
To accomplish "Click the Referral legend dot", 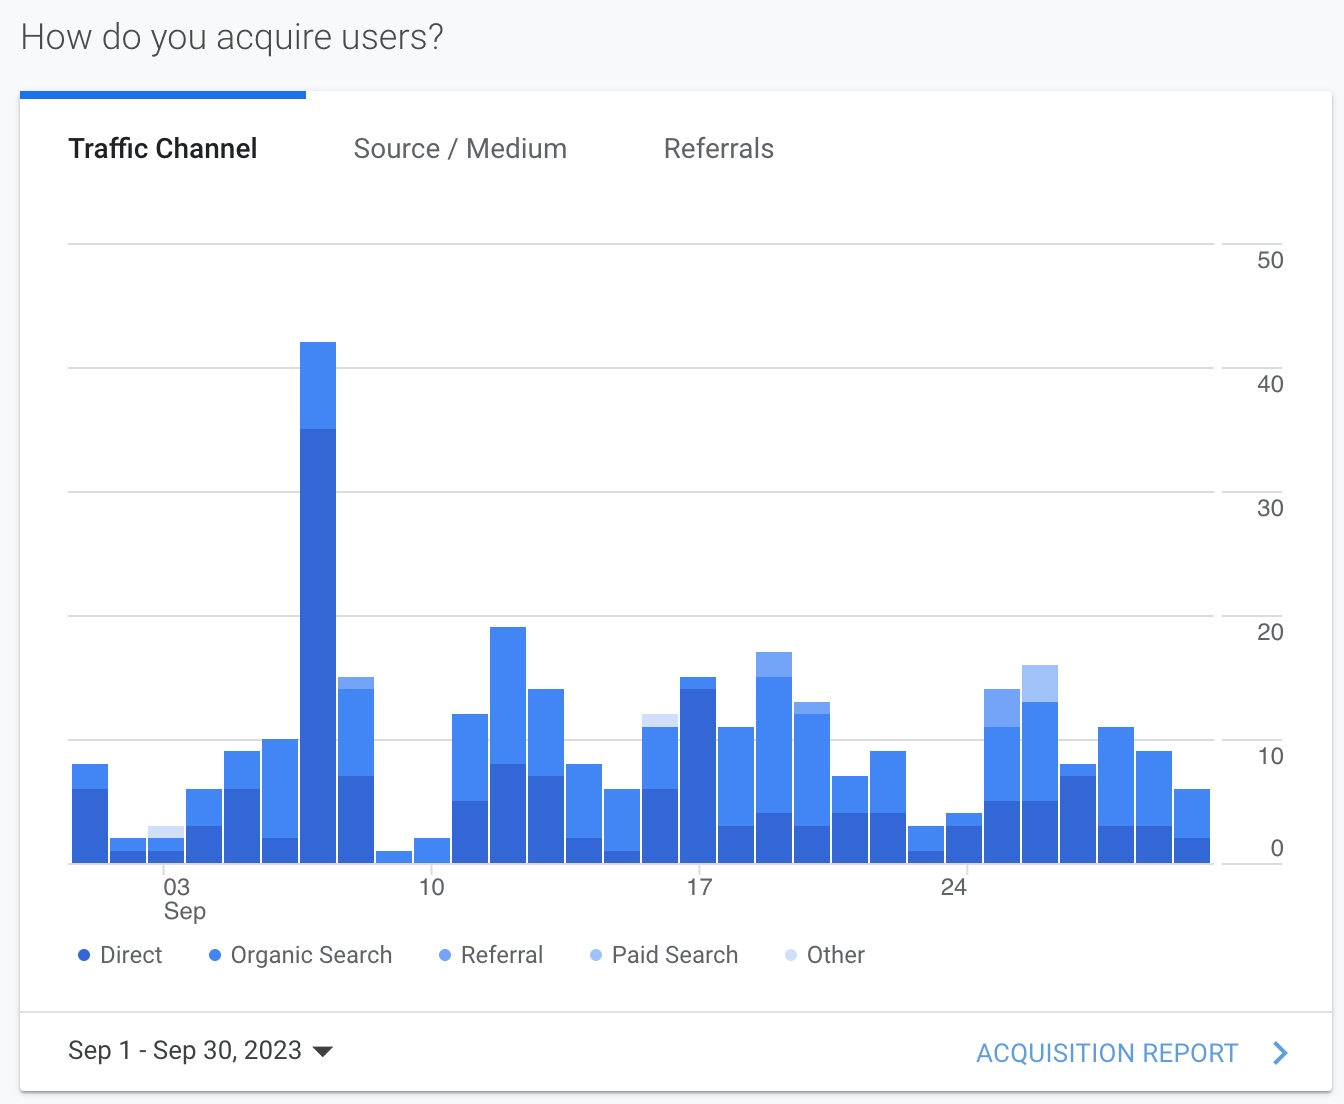I will [445, 956].
